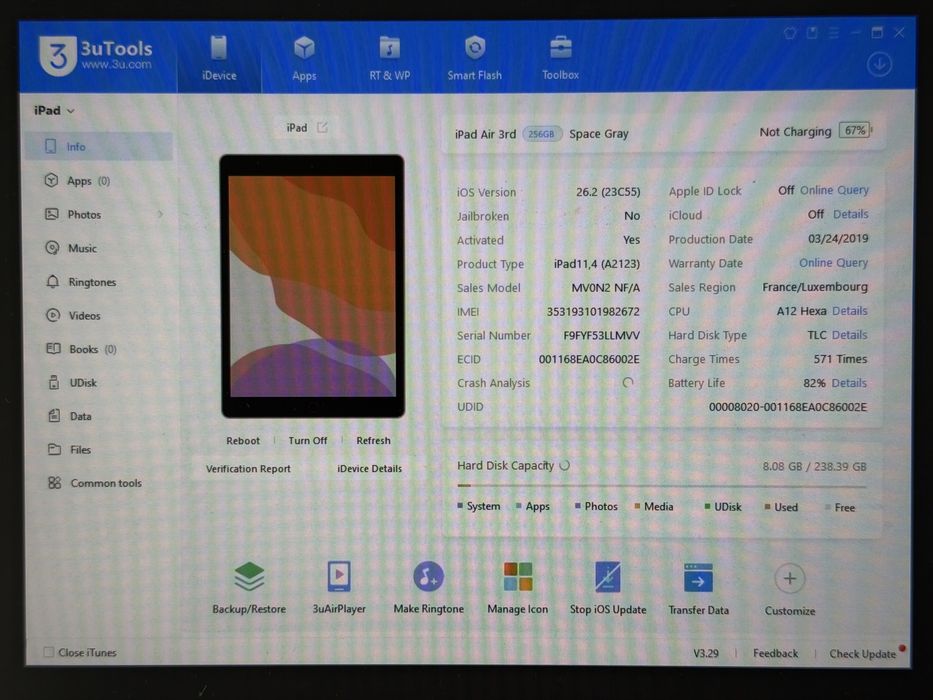Click the iPad device preview image
The width and height of the screenshot is (933, 700).
tap(312, 286)
